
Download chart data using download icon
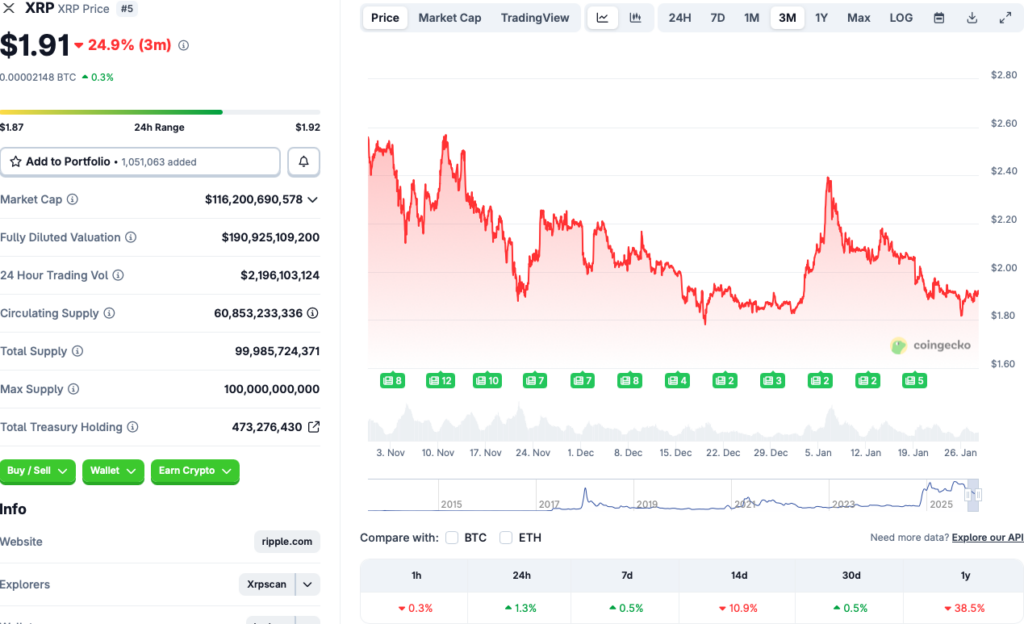972,18
